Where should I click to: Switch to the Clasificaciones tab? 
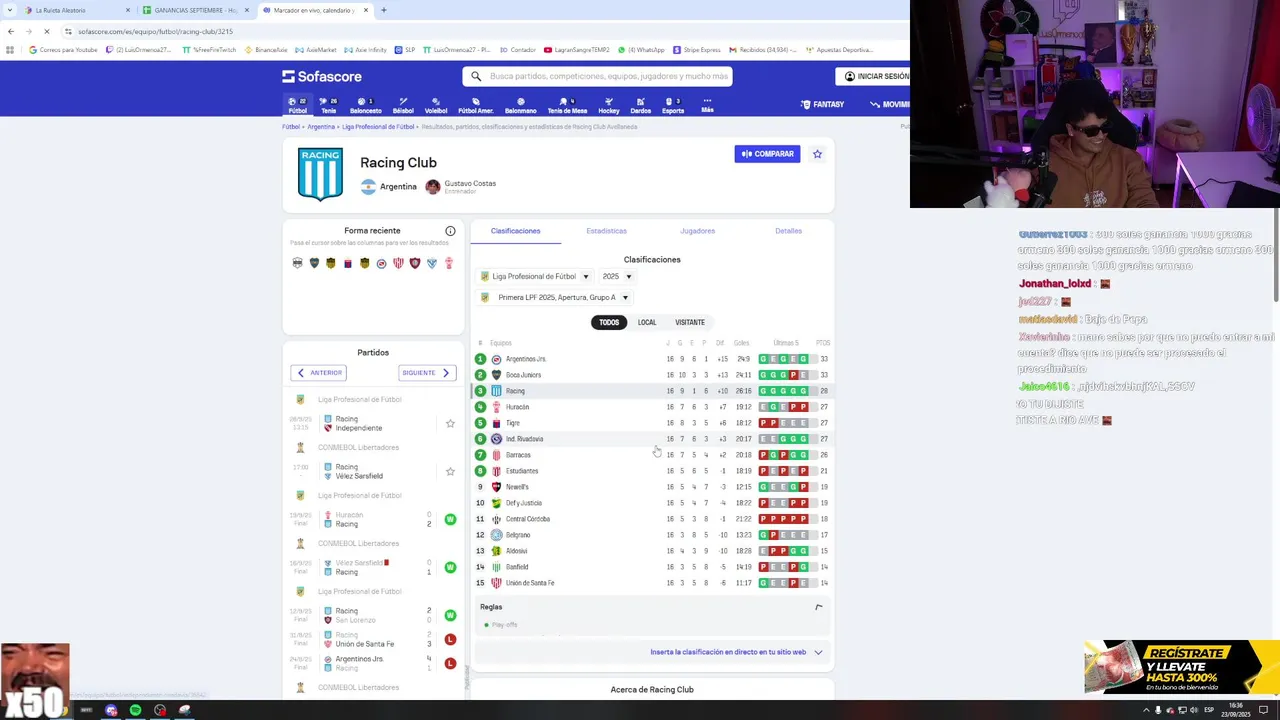tap(516, 231)
